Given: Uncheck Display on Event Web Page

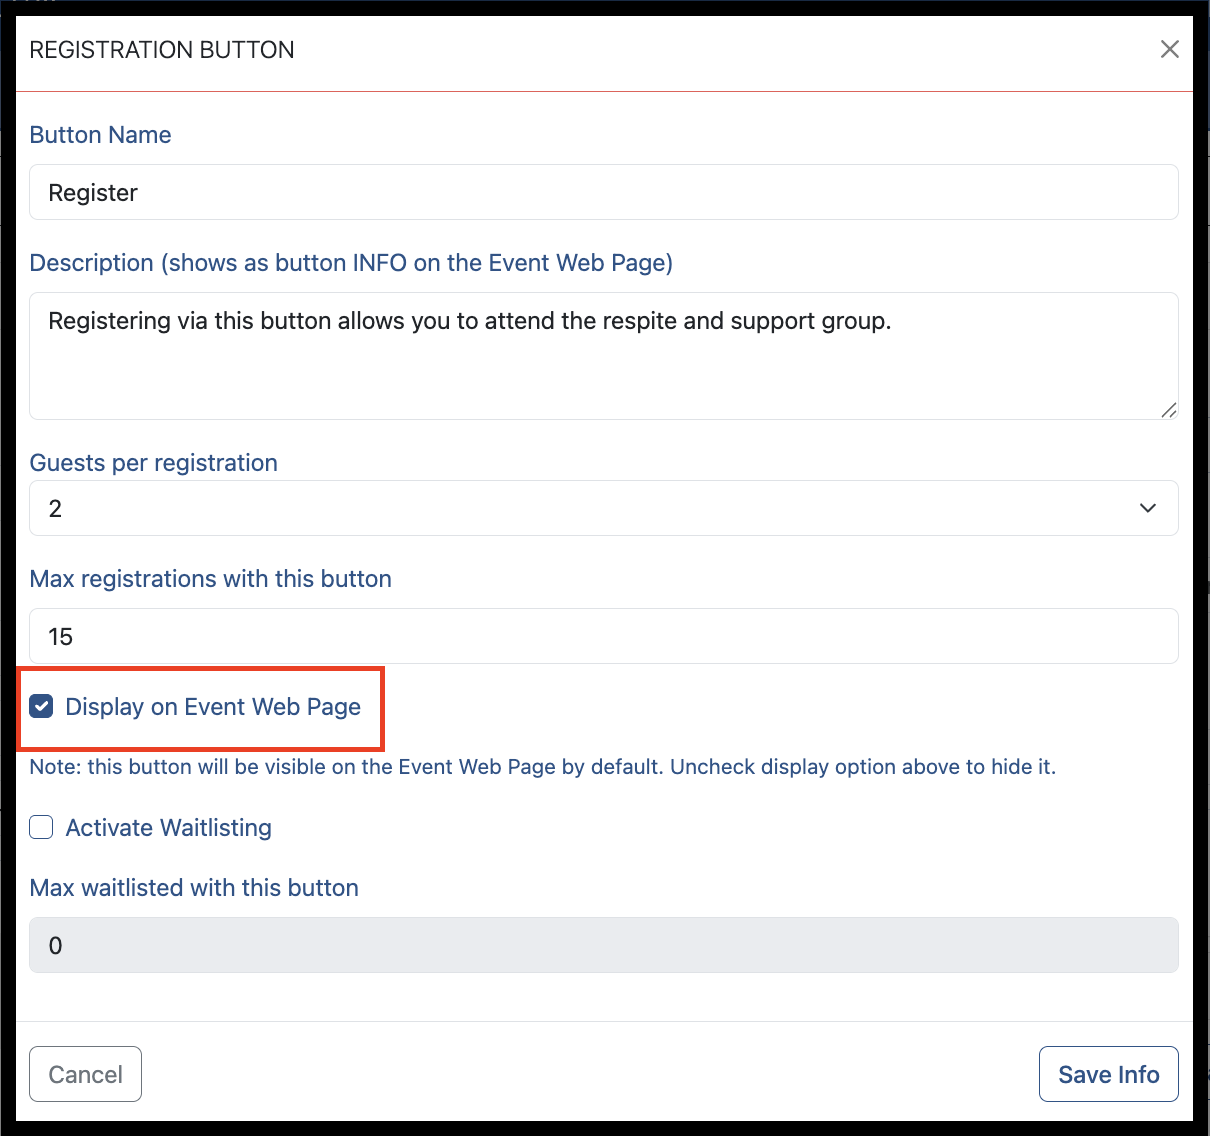Looking at the screenshot, I should click(41, 707).
